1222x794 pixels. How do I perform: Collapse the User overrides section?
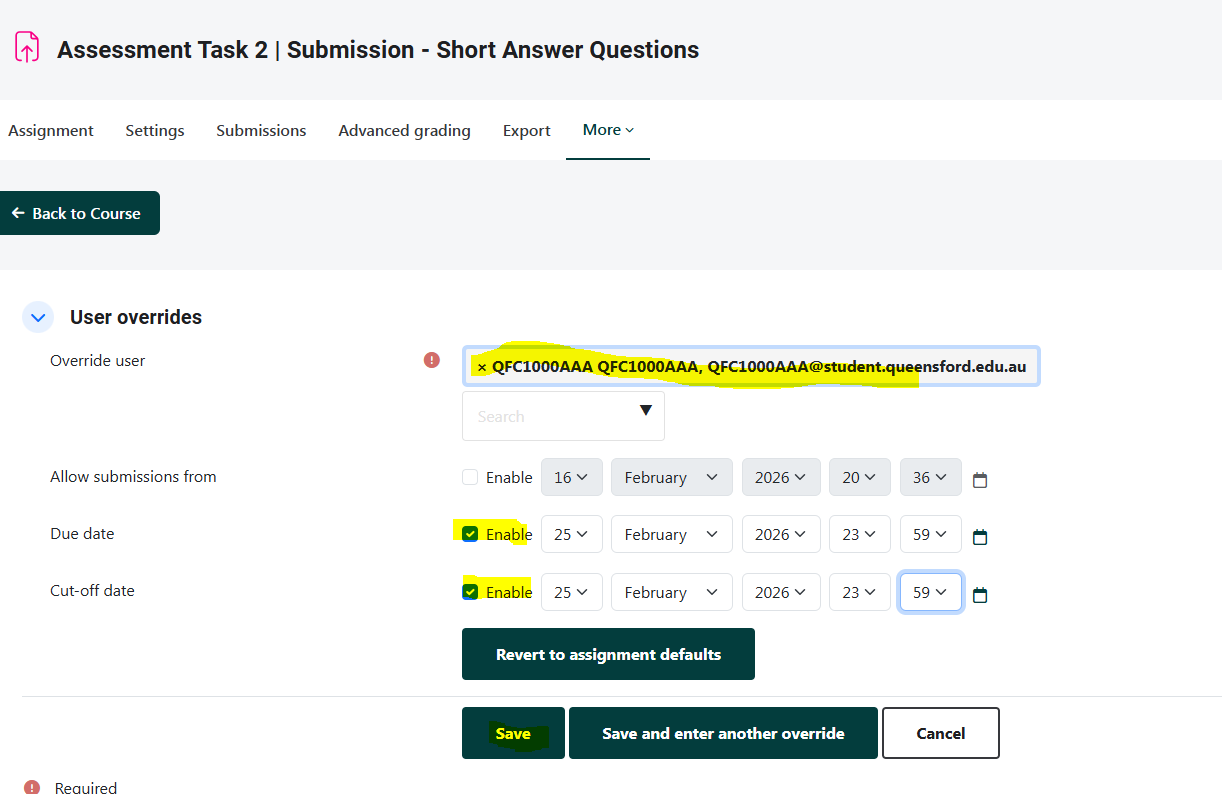(38, 318)
